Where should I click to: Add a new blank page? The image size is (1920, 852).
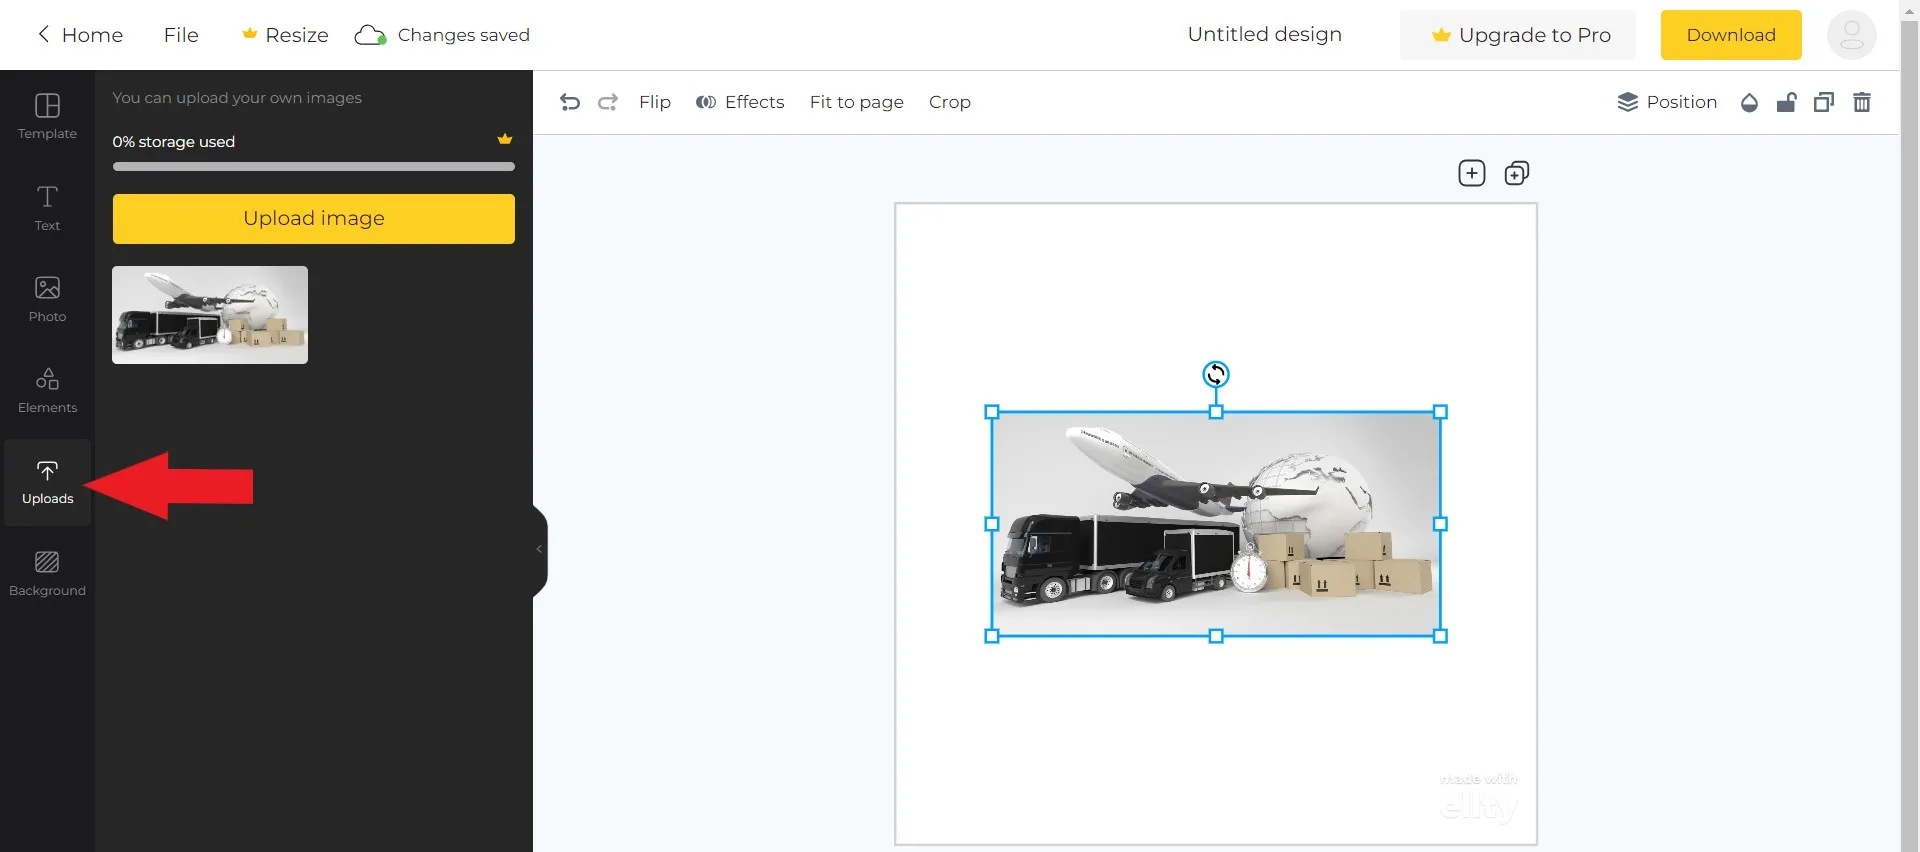pos(1471,173)
